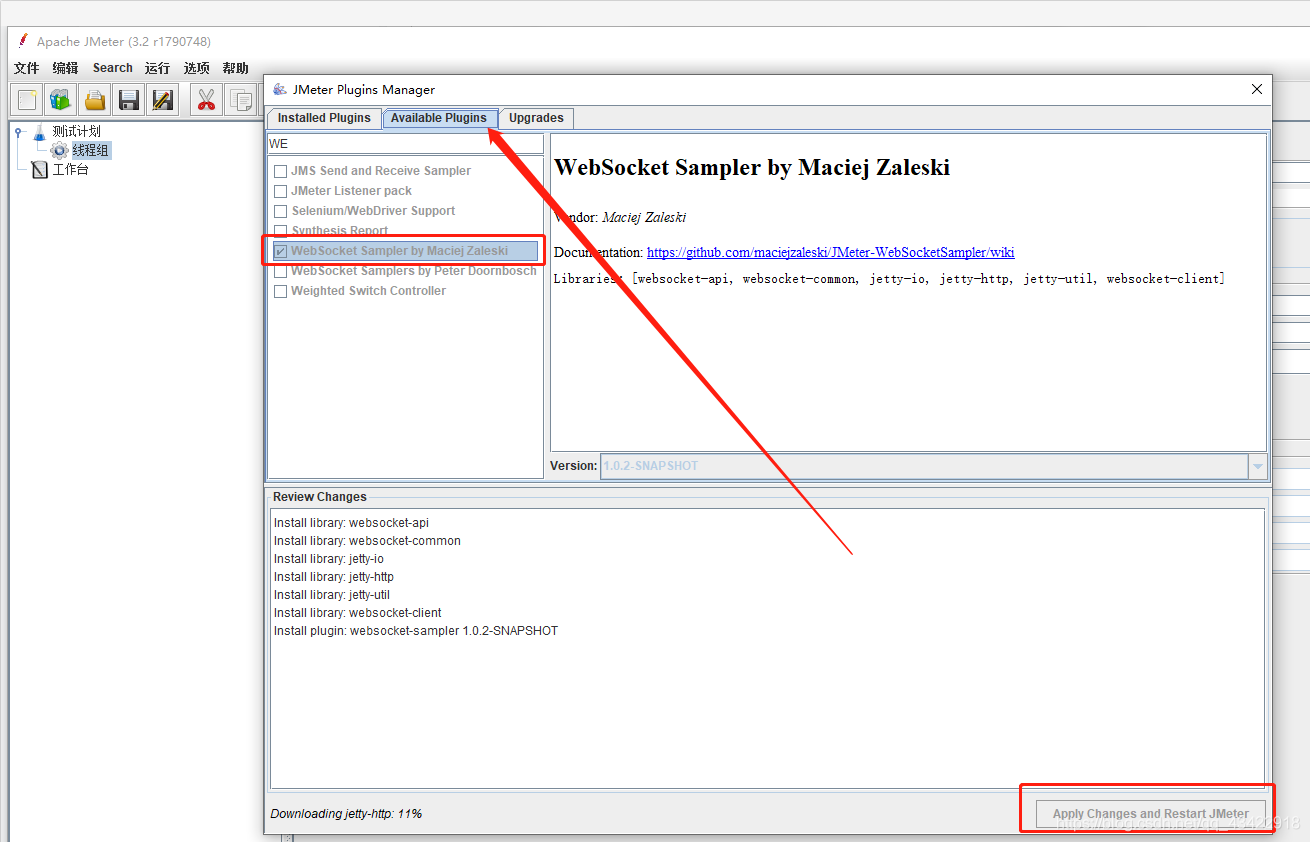Select Selenium/WebDriver Support label
1310x842 pixels.
[x=373, y=211]
